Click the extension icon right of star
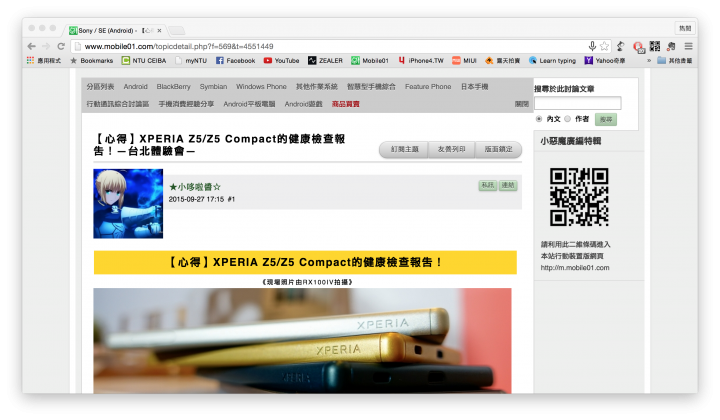This screenshot has width=720, height=420. click(x=620, y=46)
